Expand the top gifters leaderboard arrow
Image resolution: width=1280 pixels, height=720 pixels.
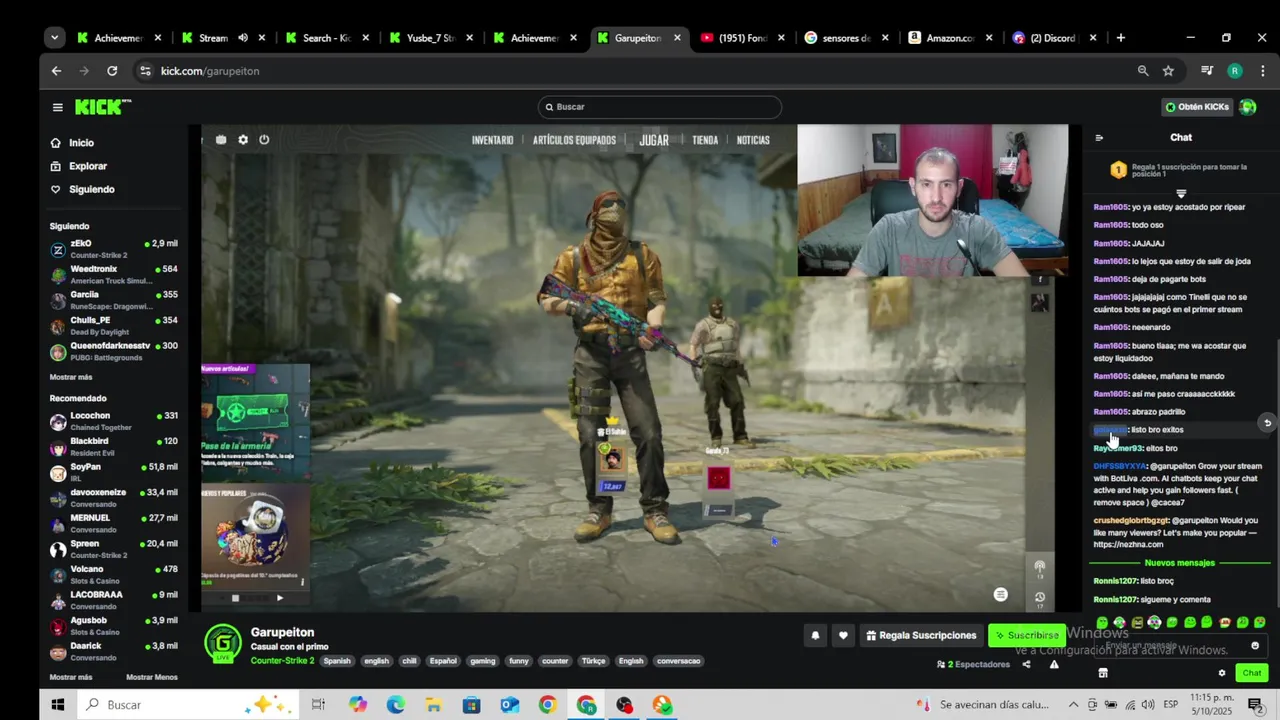pos(1181,194)
